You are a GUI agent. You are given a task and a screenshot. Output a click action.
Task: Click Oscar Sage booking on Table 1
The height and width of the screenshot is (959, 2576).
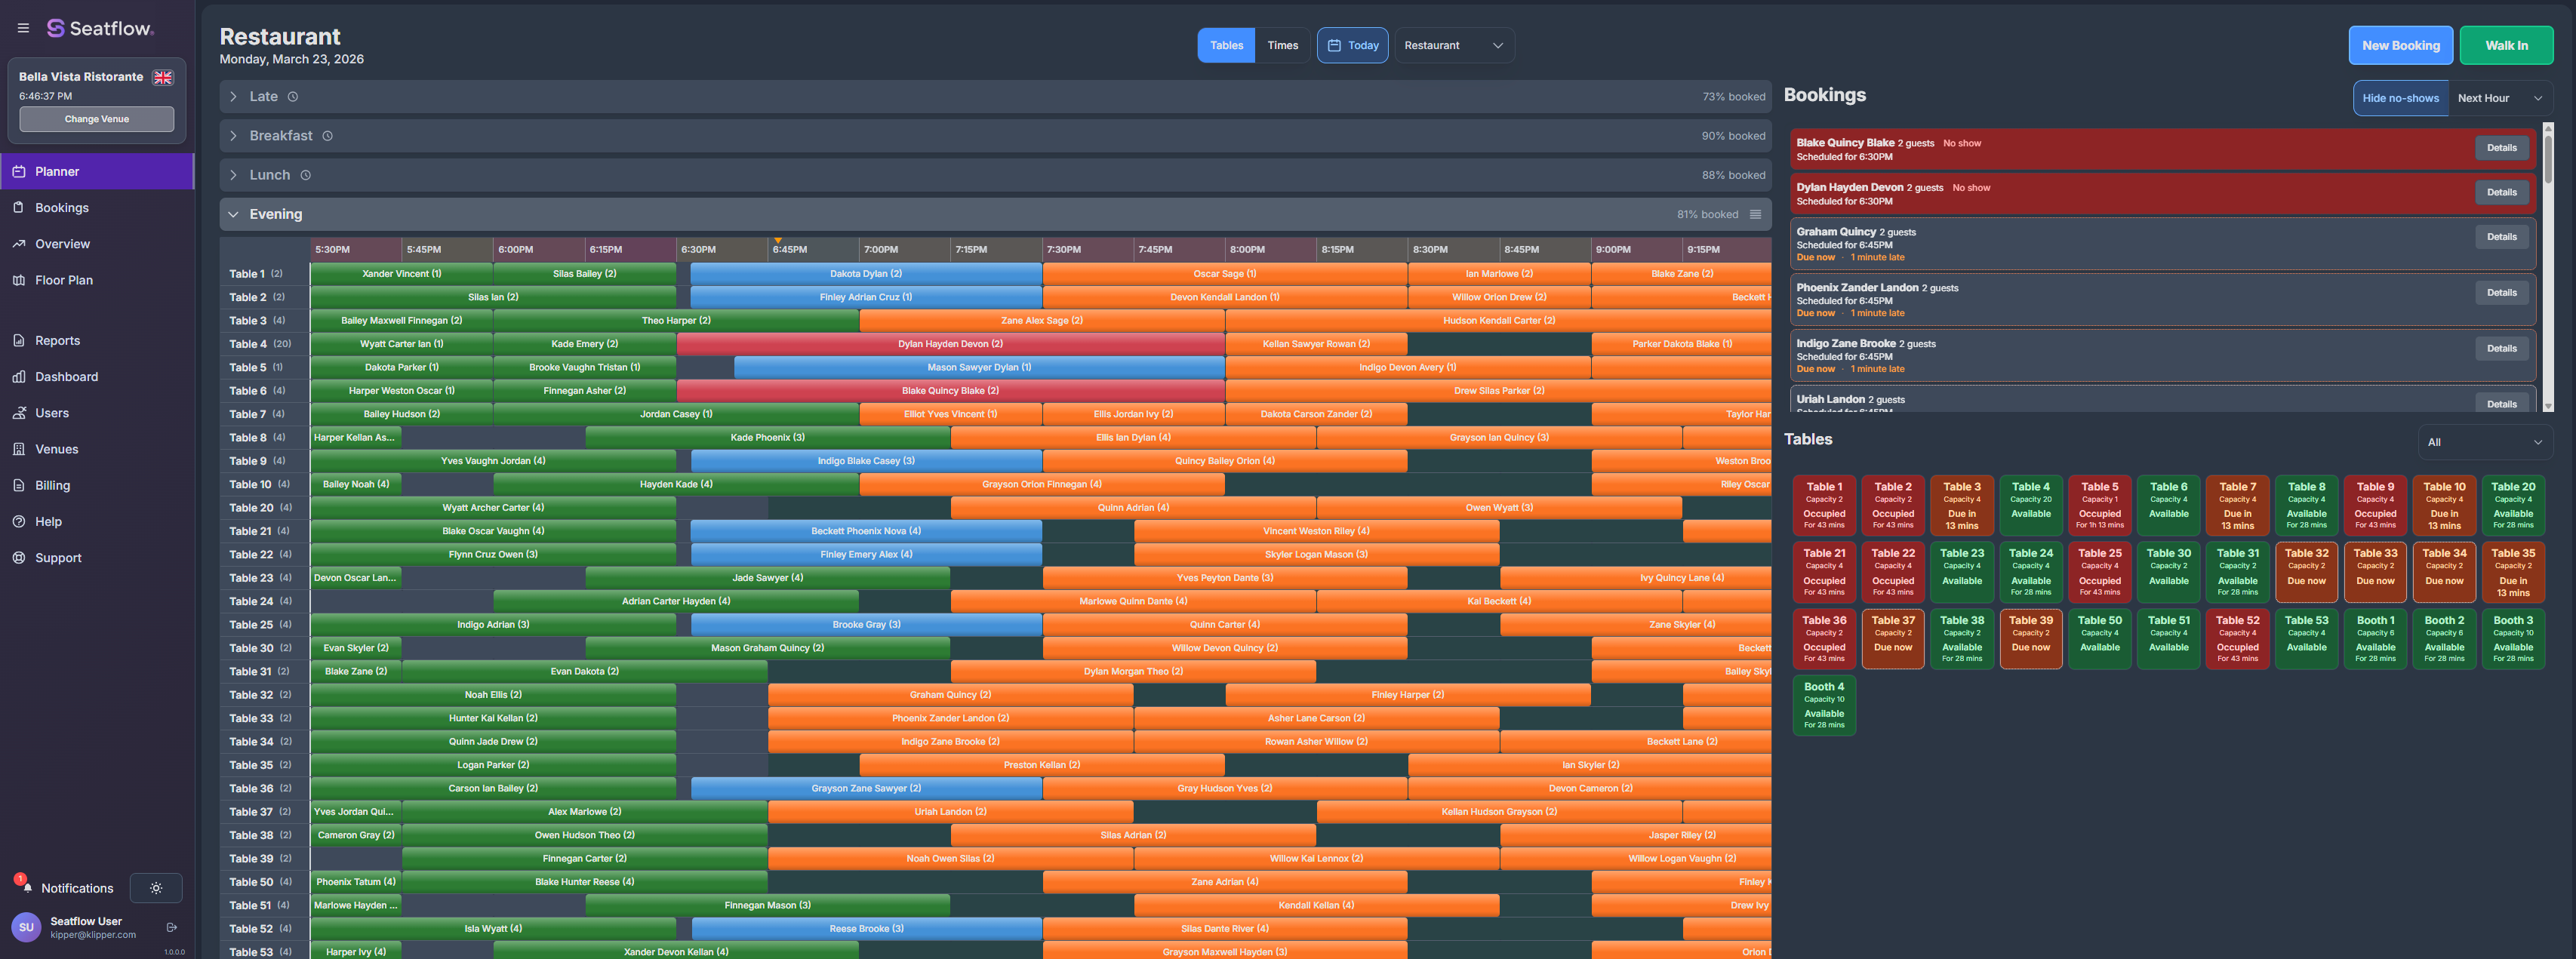[x=1224, y=274]
